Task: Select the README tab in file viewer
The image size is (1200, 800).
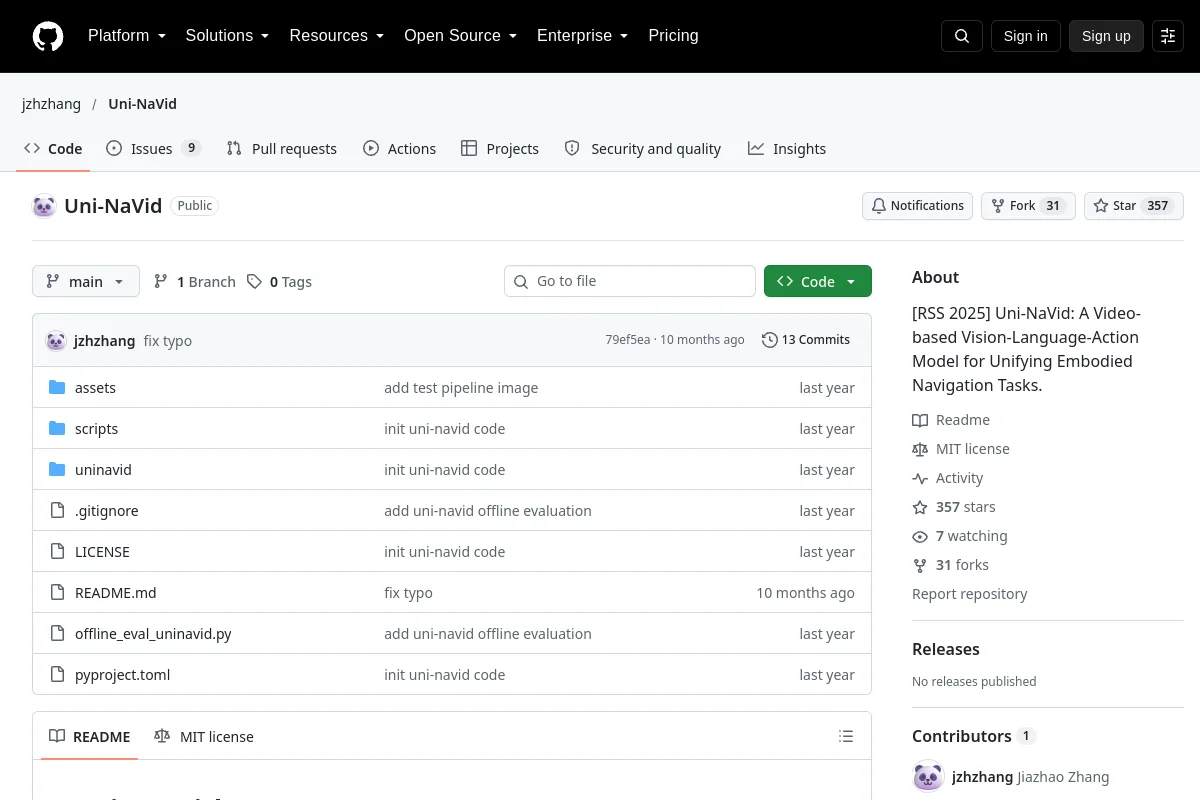Action: pyautogui.click(x=90, y=737)
